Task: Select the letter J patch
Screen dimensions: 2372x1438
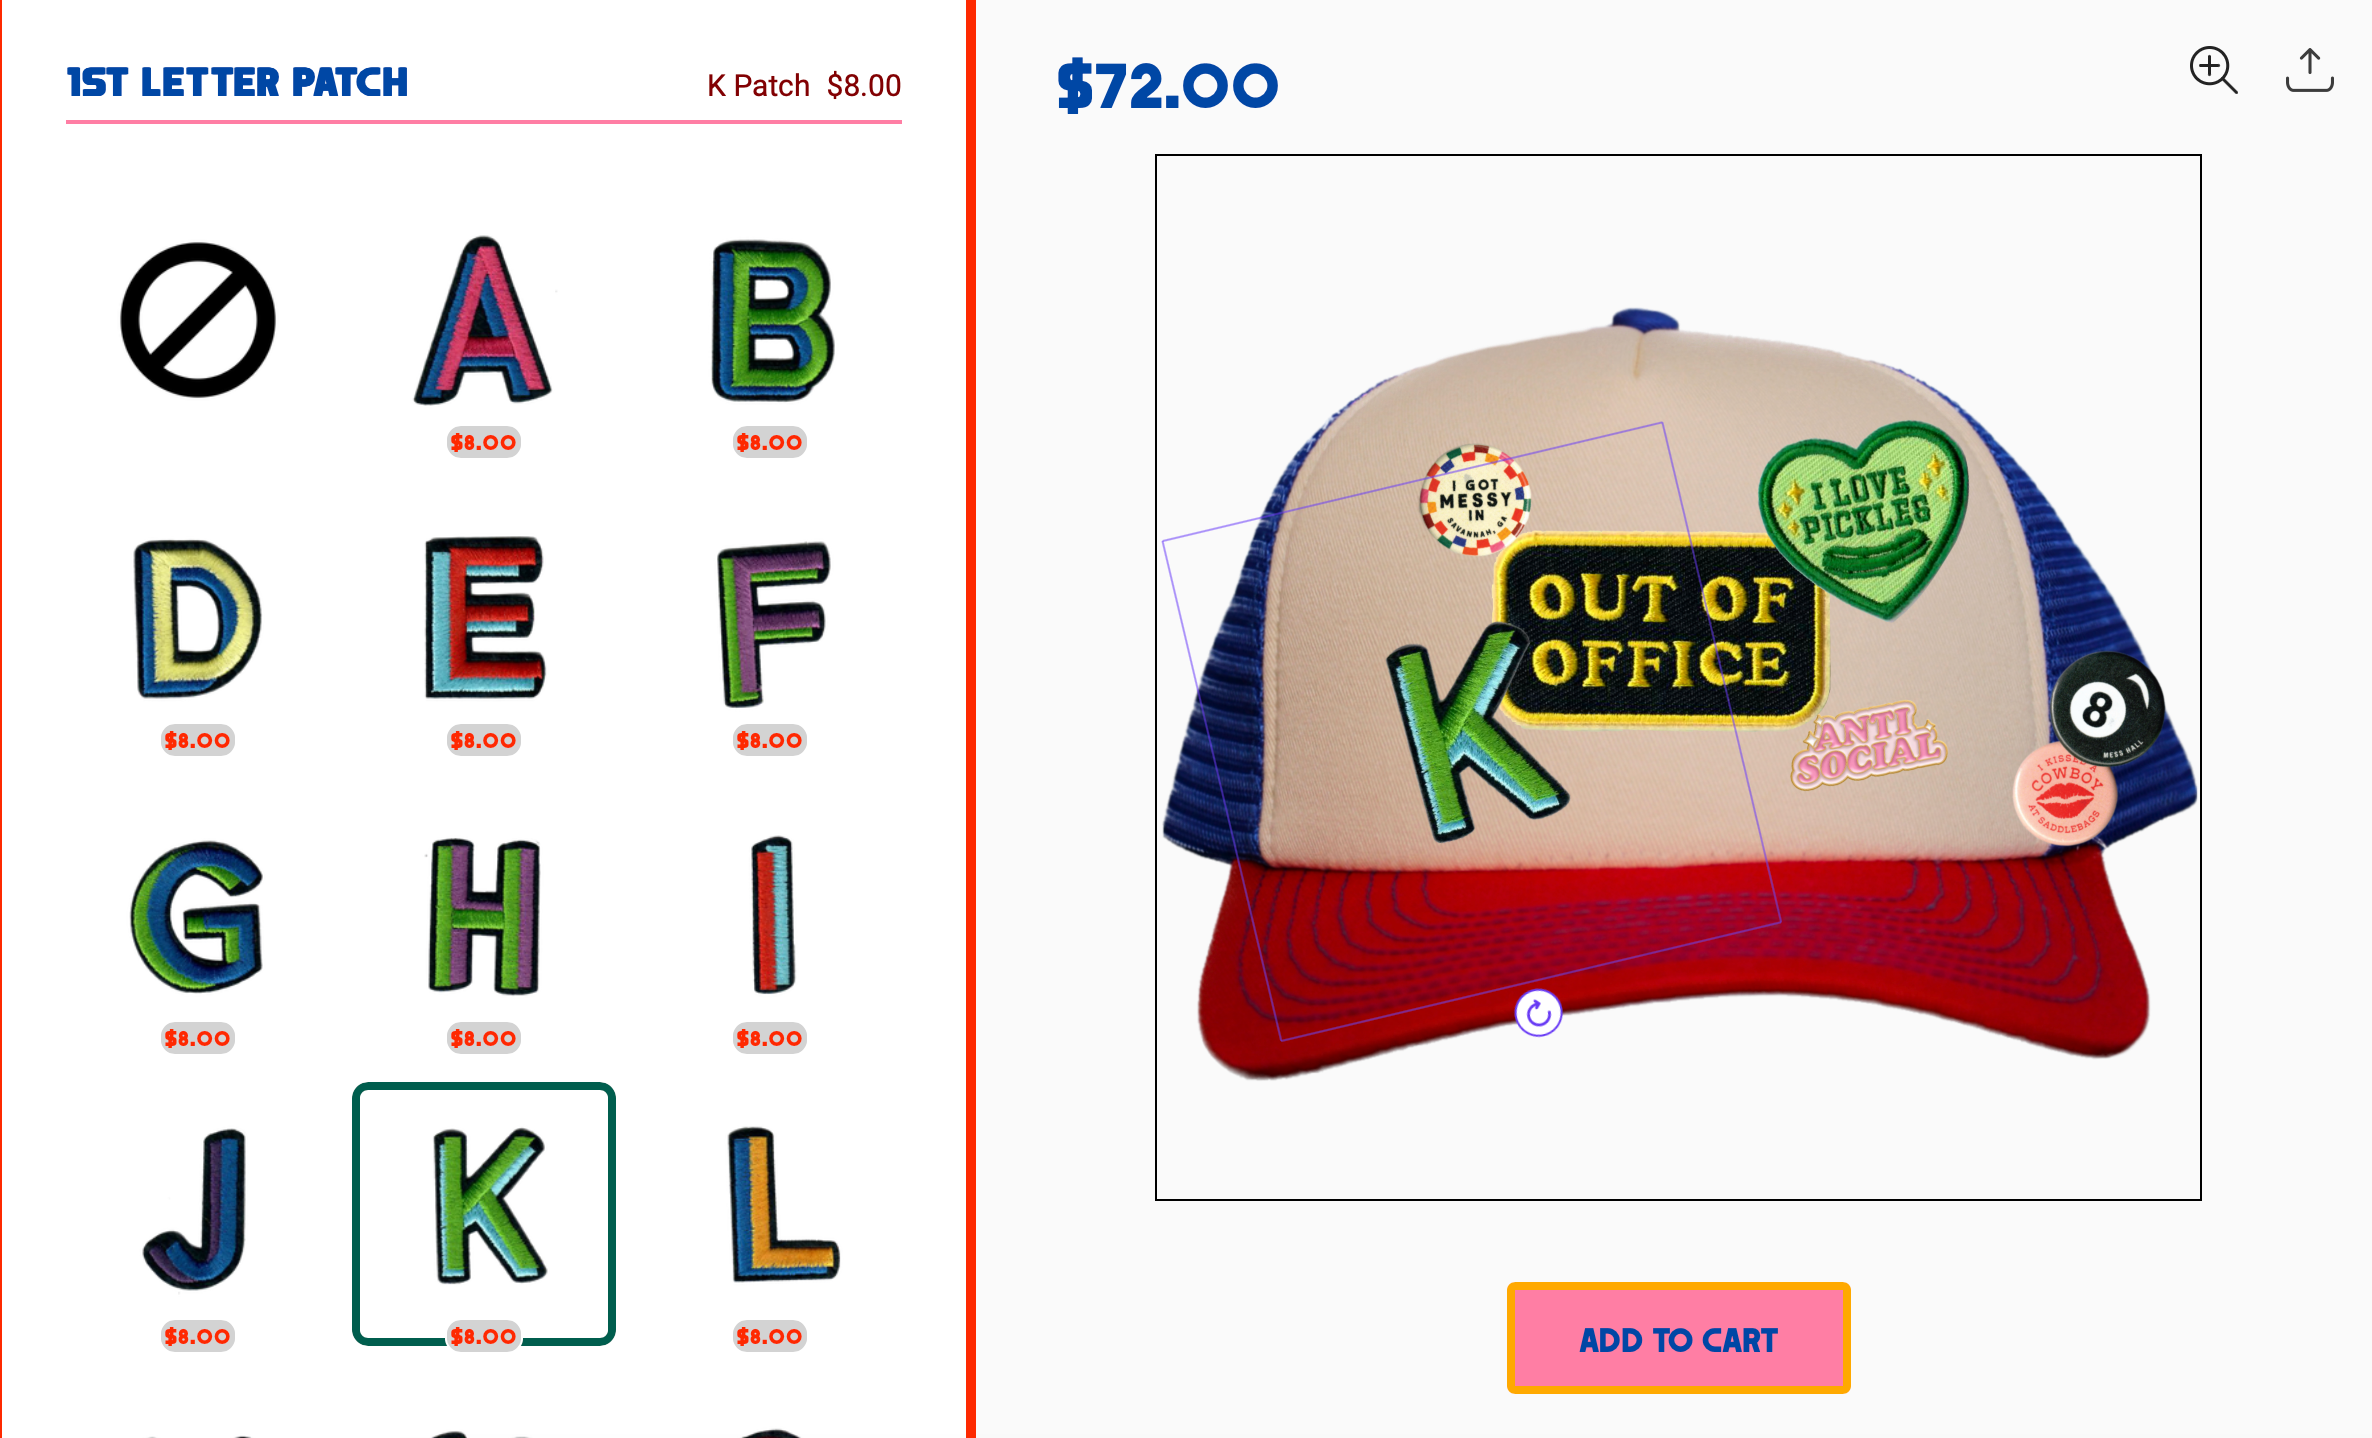Action: coord(197,1208)
